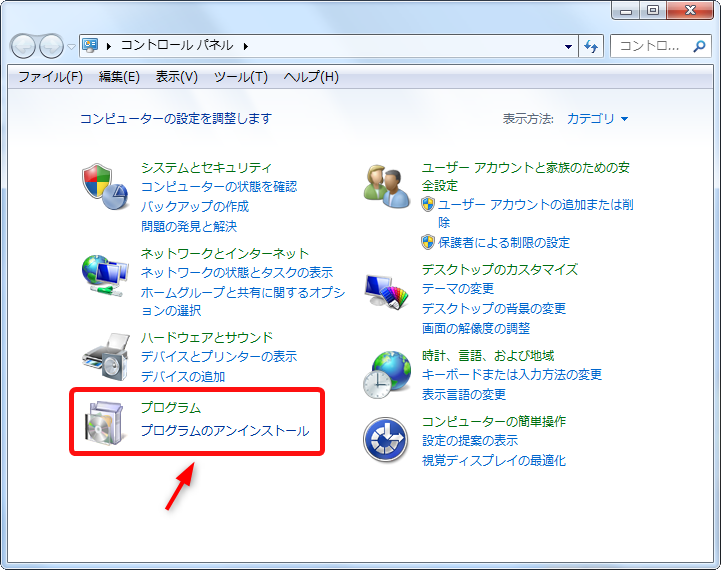Close the Control Panel window

690,11
